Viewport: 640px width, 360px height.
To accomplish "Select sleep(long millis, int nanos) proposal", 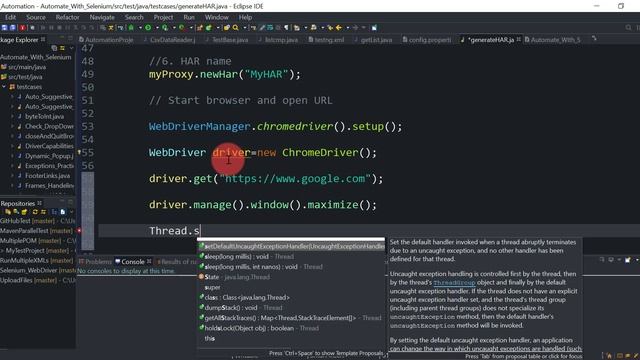I will coord(291,267).
